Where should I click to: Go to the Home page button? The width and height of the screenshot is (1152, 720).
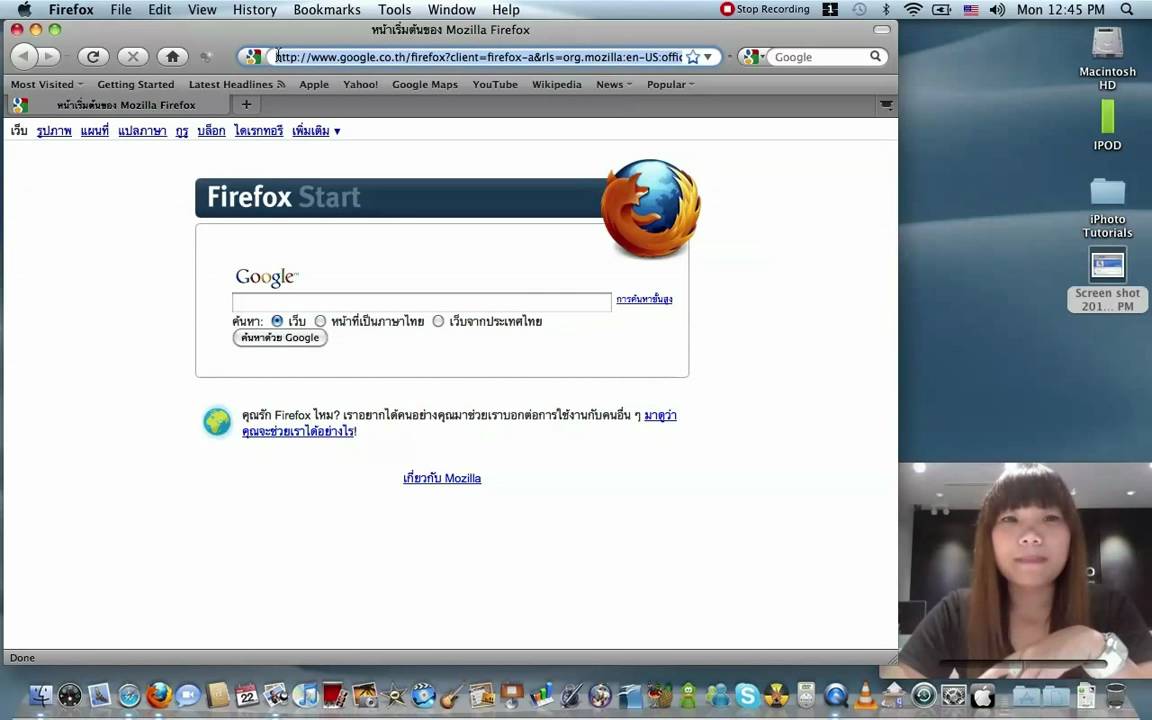(x=173, y=57)
